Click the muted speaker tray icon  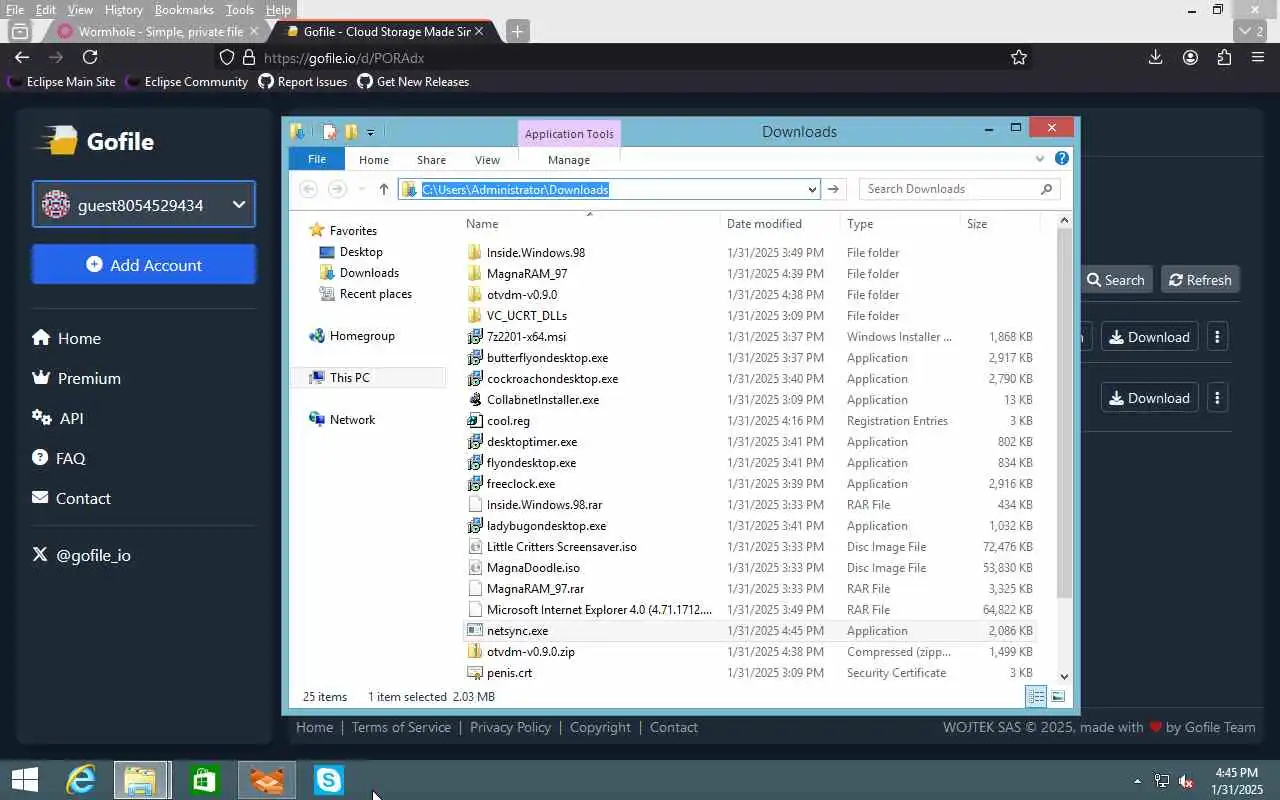coord(1186,781)
